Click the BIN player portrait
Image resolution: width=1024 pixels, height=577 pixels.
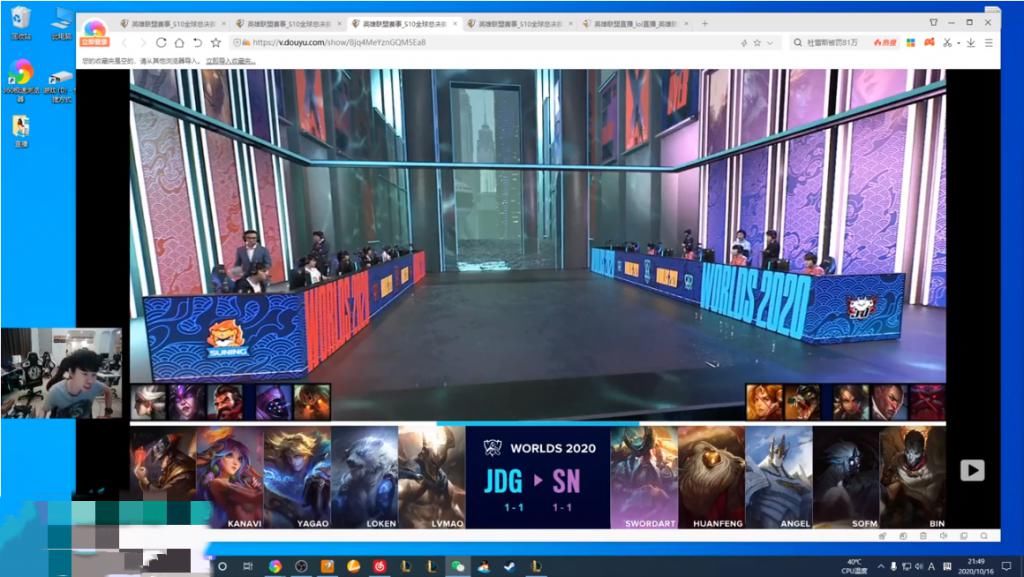[913, 477]
